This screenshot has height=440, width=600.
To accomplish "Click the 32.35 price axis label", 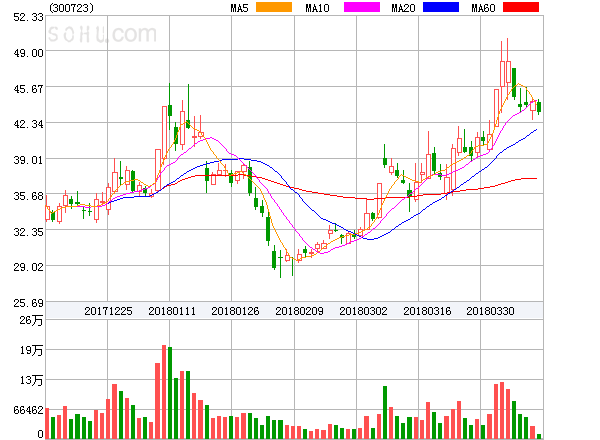I will click(28, 232).
